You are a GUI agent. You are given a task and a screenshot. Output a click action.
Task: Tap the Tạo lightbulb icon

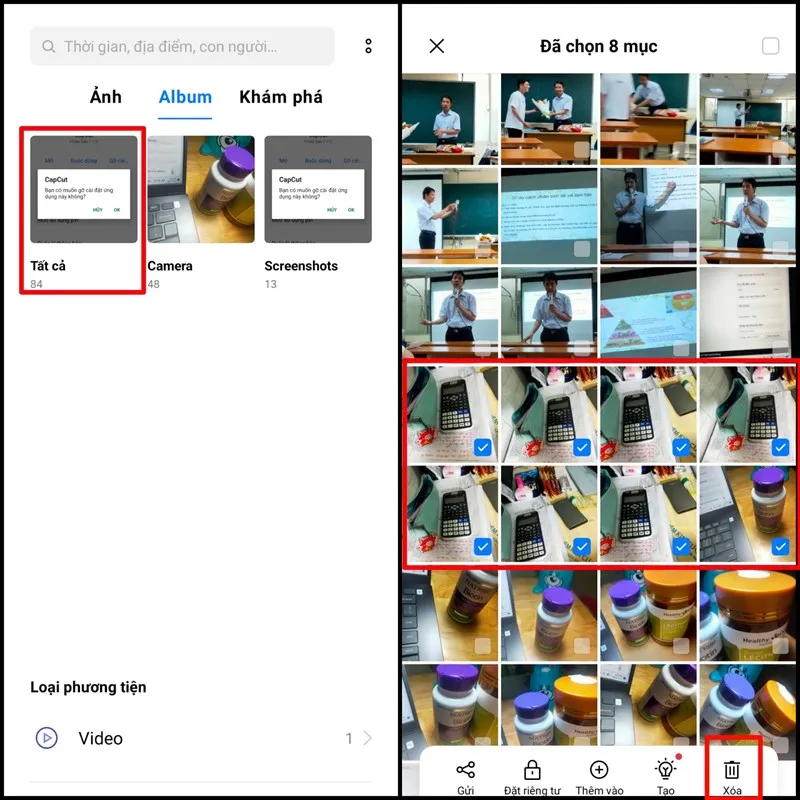coord(665,769)
